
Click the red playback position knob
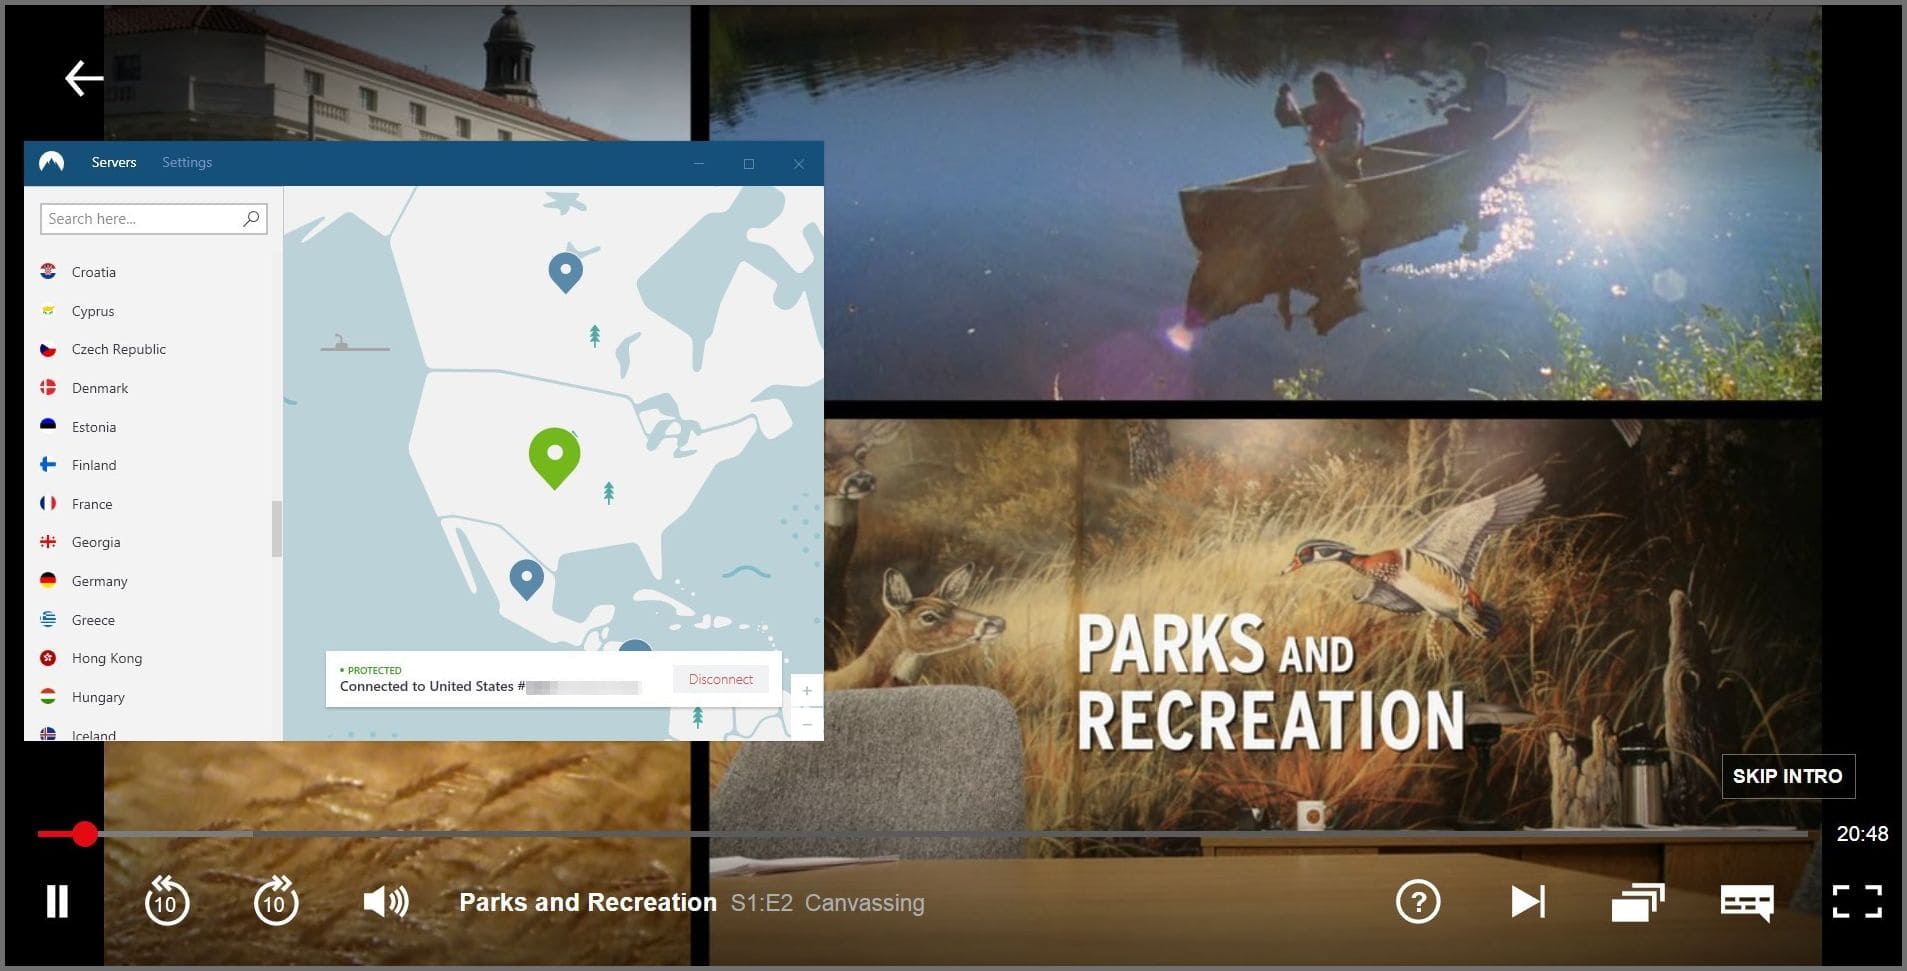click(x=85, y=833)
